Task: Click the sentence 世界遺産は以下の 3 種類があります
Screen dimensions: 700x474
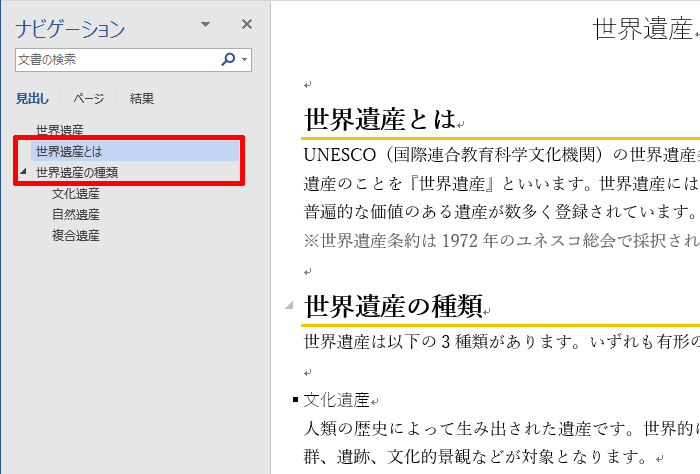Action: [442, 342]
